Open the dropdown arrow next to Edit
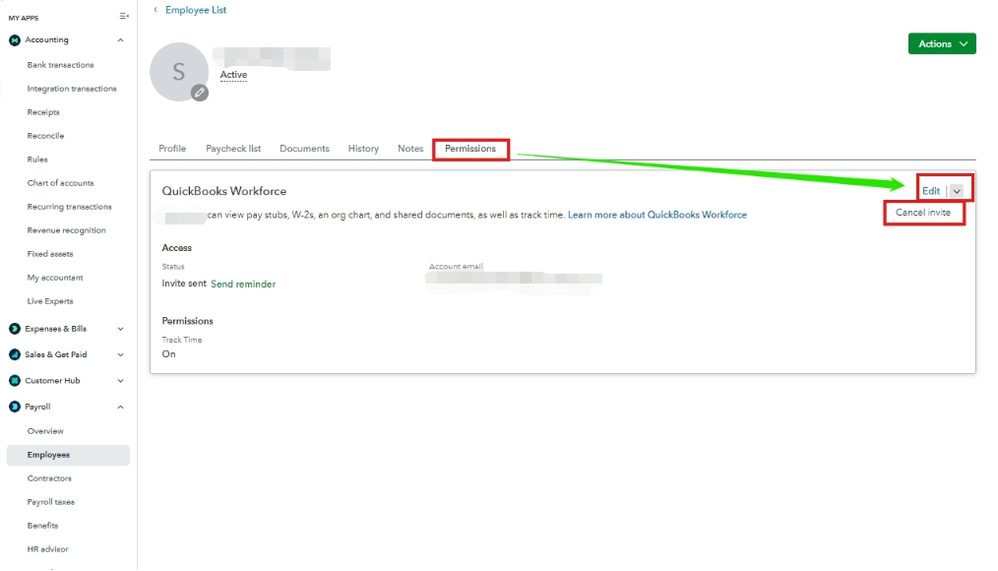The height and width of the screenshot is (571, 998). tap(957, 191)
